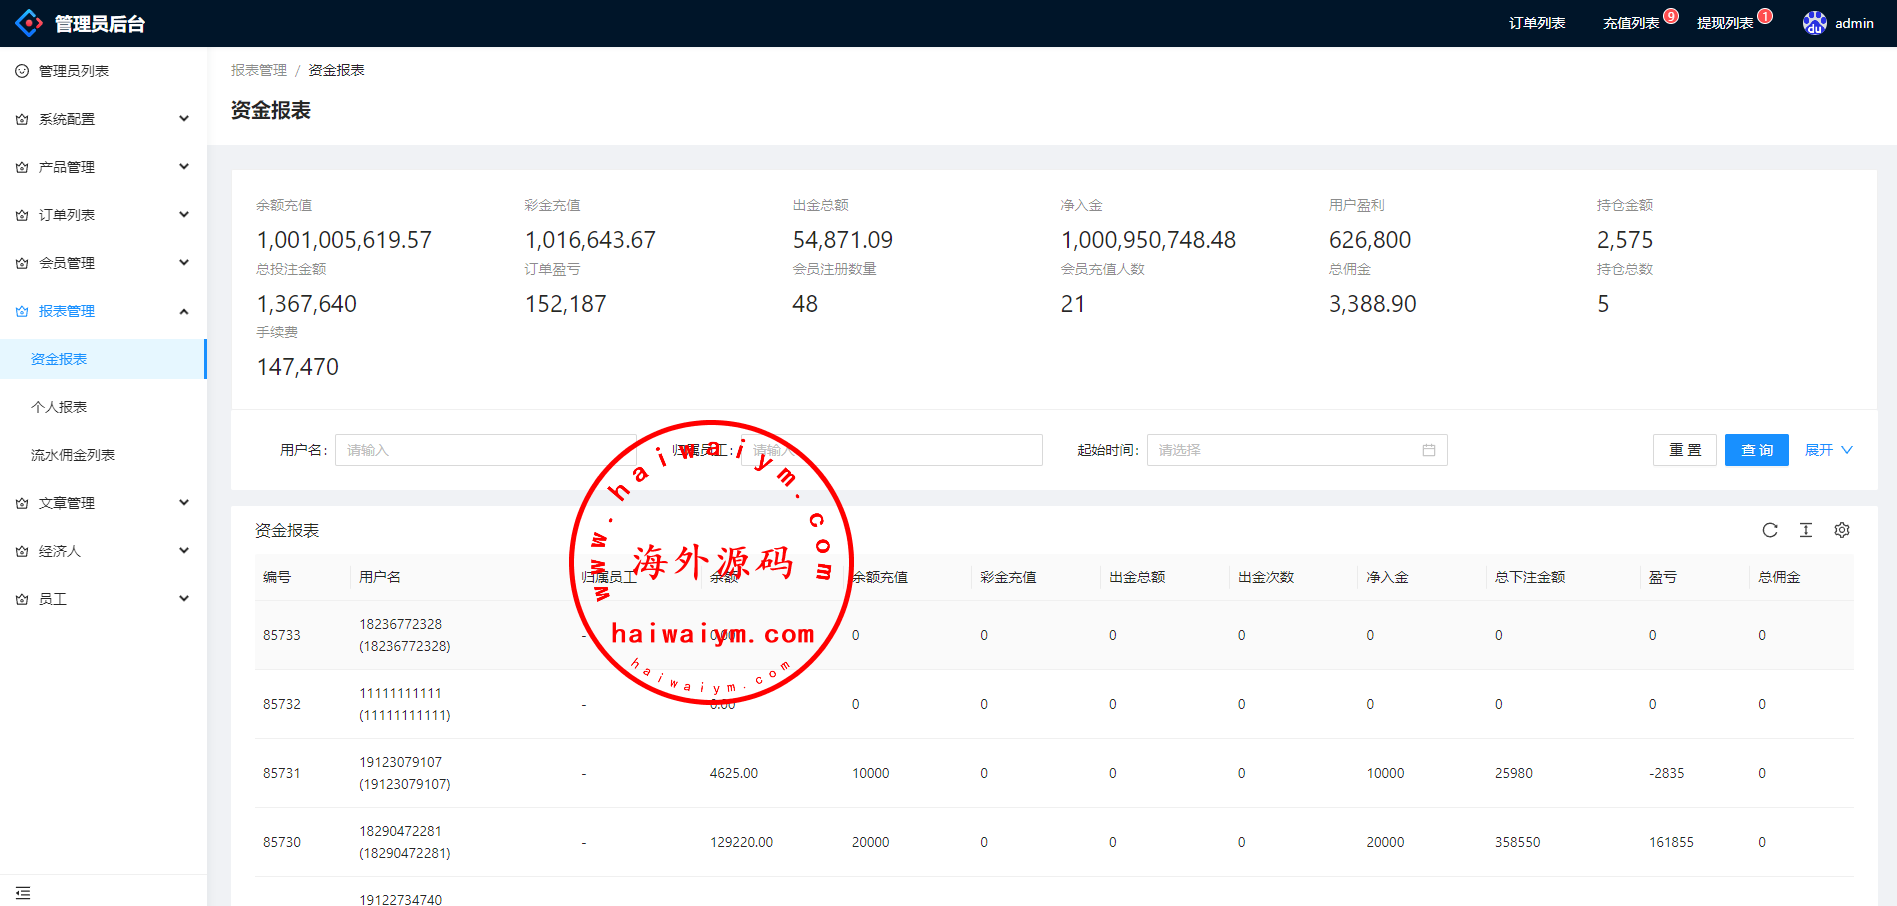
Task: Click the admin avatar icon
Action: 1814,23
